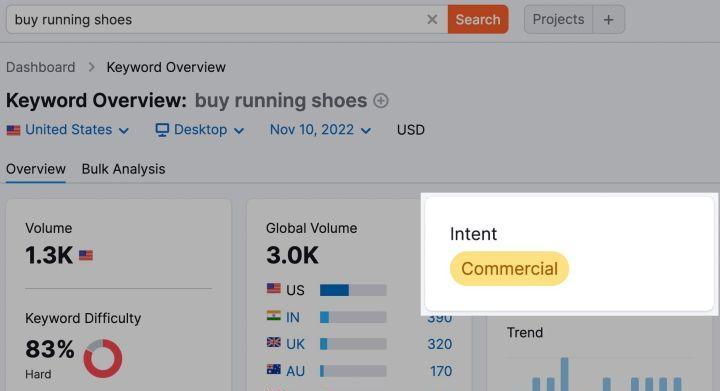Image resolution: width=720 pixels, height=391 pixels.
Task: Click the Desktop monitor icon
Action: click(162, 130)
